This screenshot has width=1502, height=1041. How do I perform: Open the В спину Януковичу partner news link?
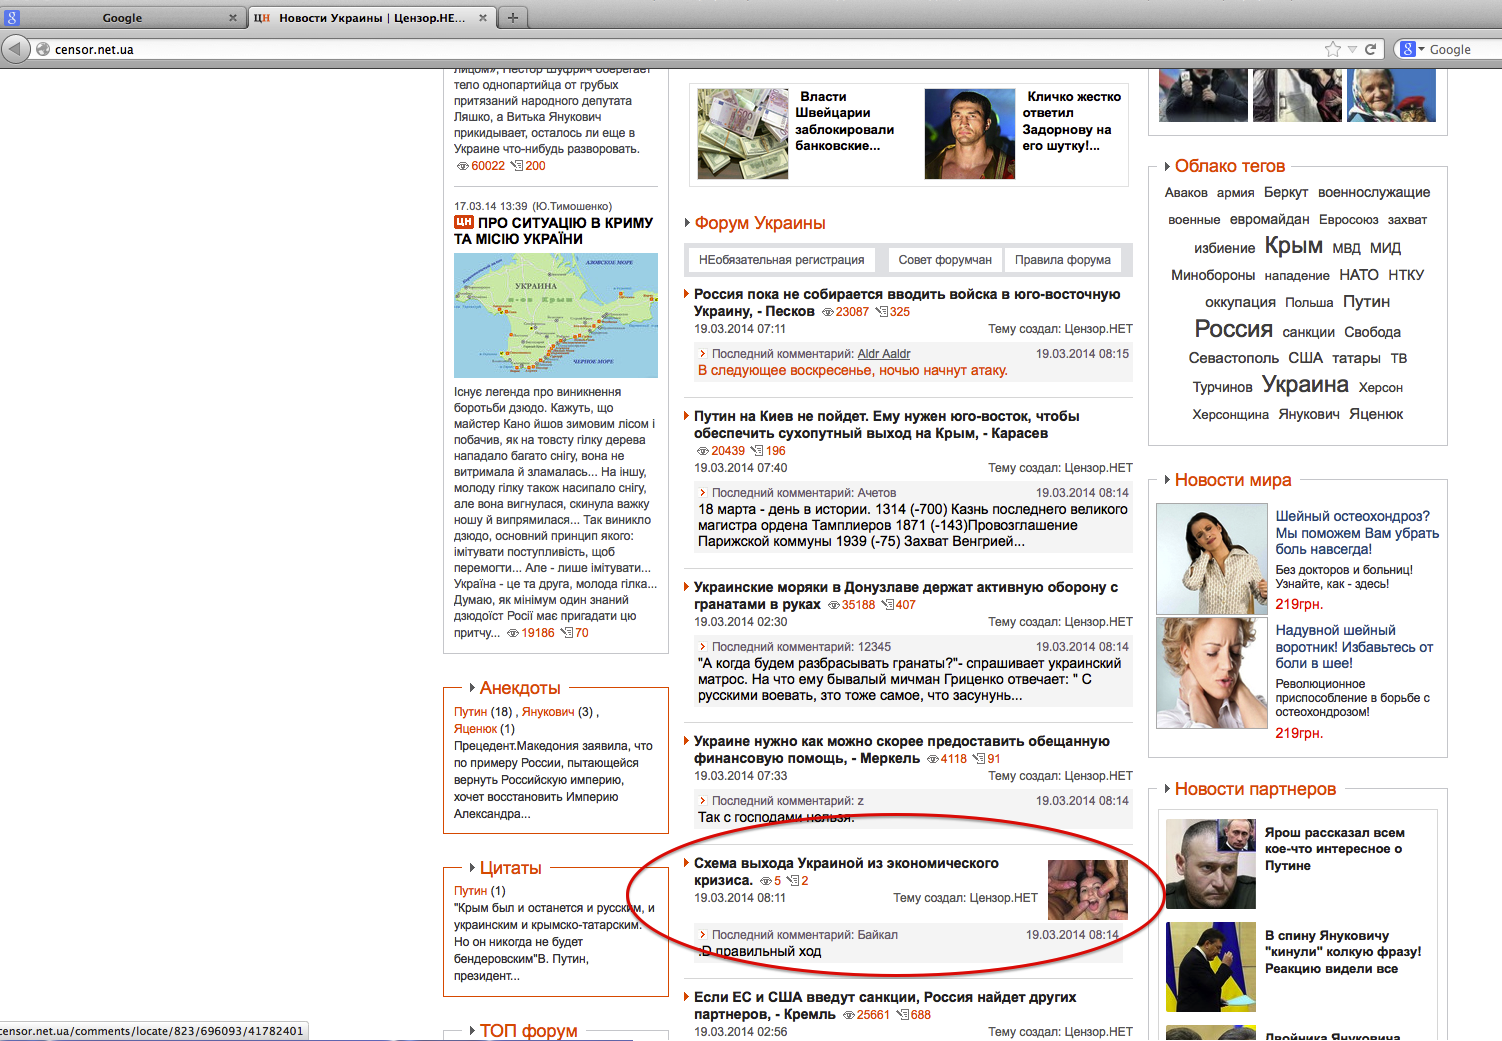click(1343, 952)
